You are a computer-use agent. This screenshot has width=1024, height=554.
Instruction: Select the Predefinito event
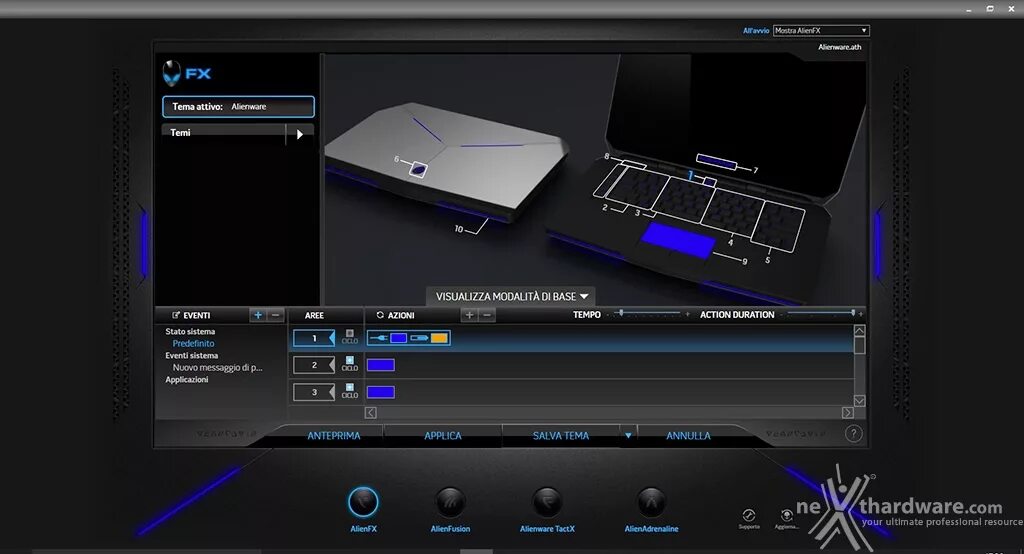pyautogui.click(x=193, y=343)
